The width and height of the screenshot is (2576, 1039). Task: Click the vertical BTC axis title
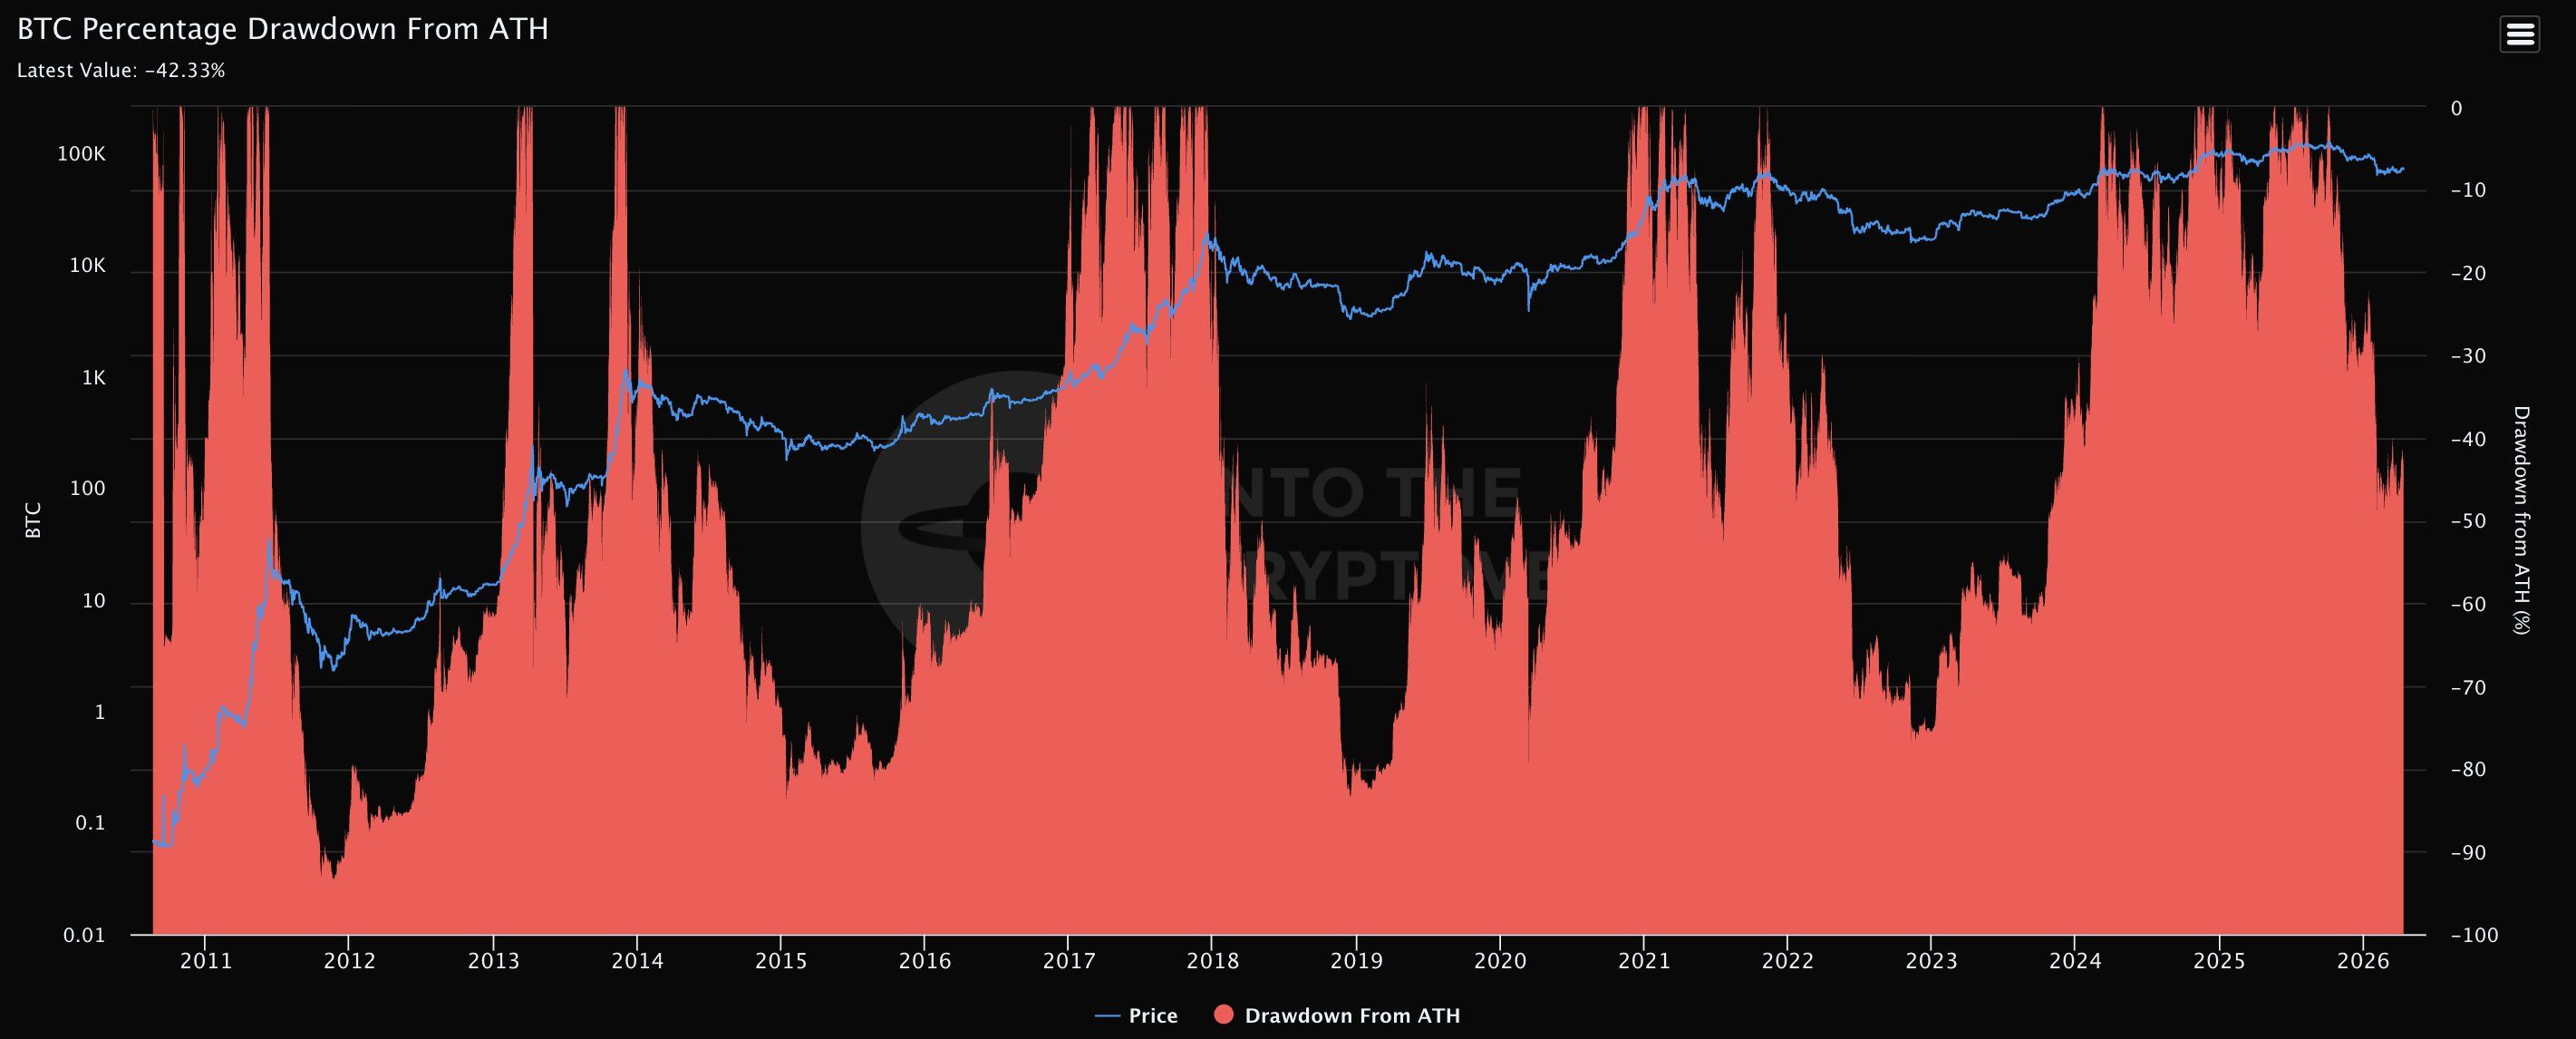[x=33, y=520]
